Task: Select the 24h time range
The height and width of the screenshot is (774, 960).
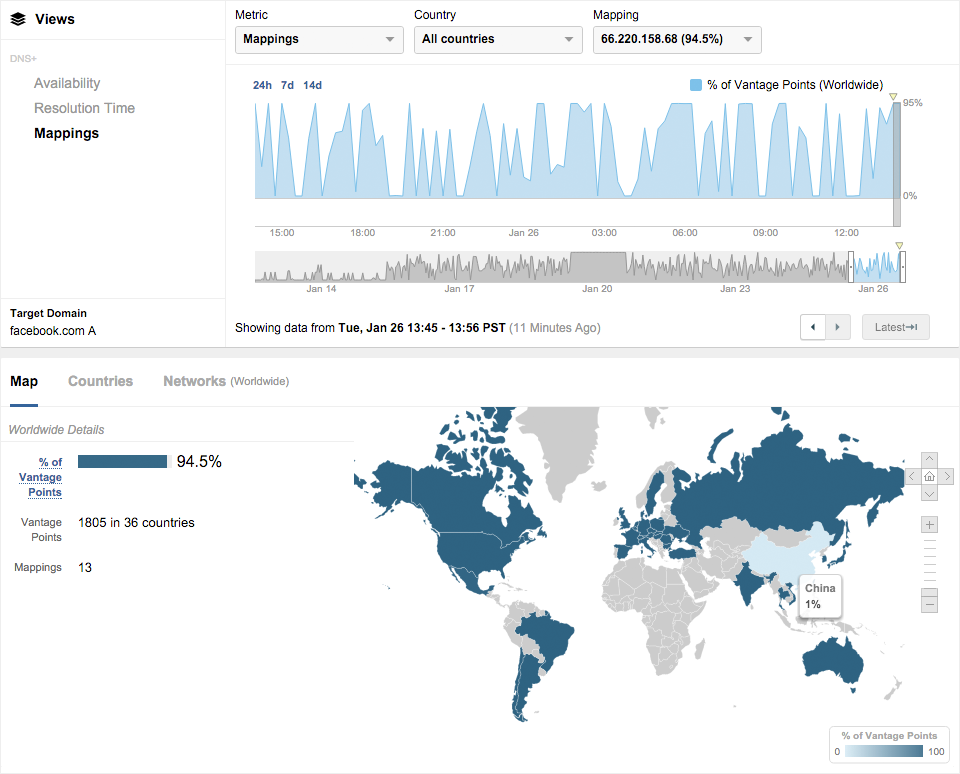Action: click(x=262, y=85)
